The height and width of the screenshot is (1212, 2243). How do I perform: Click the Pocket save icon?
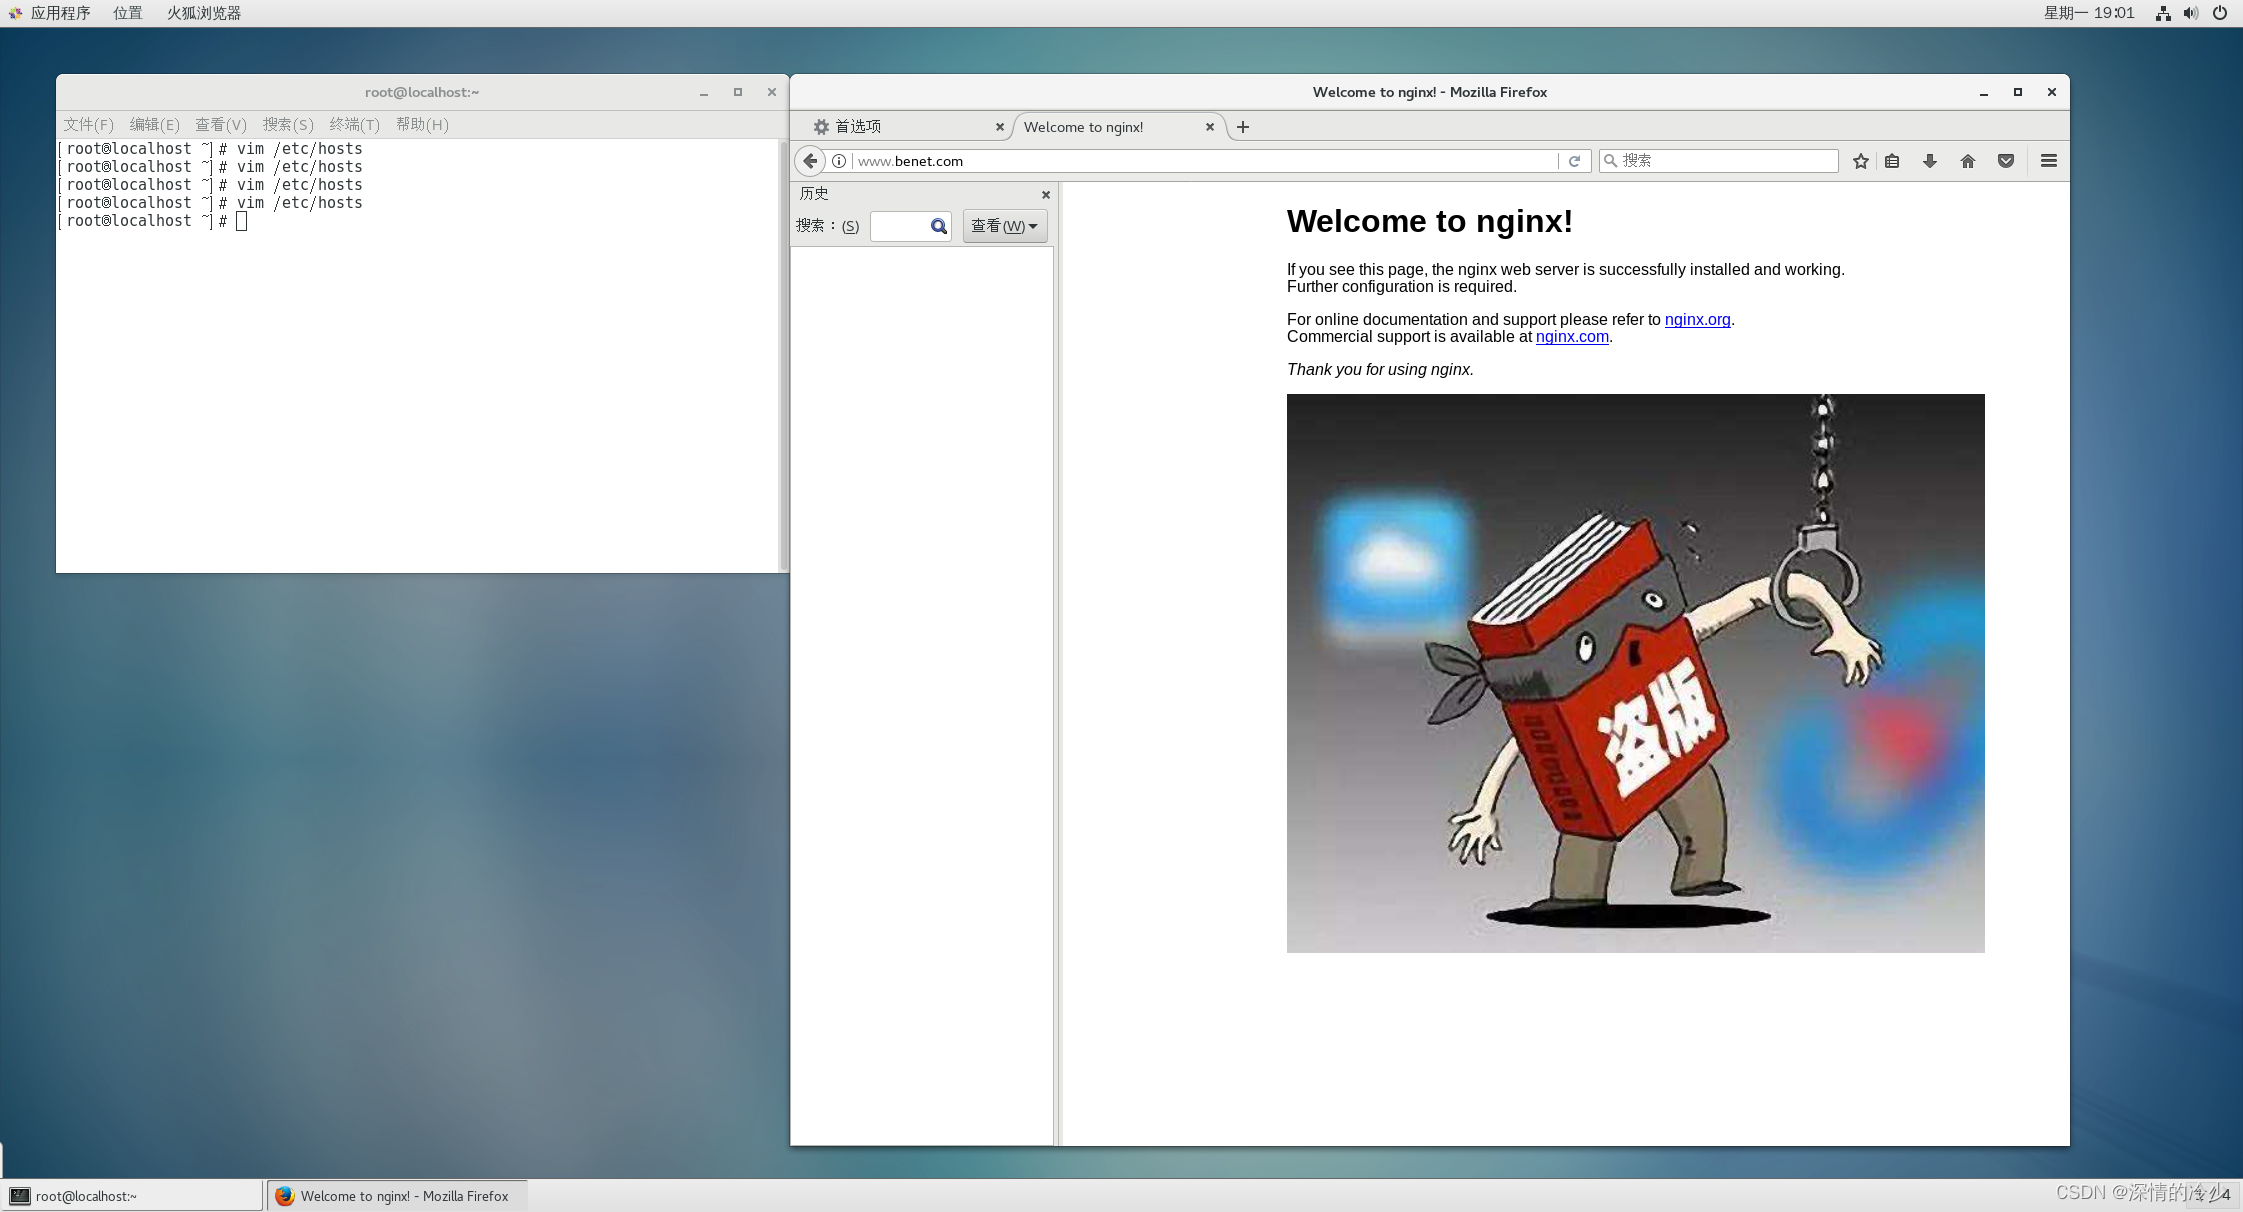(x=2006, y=161)
